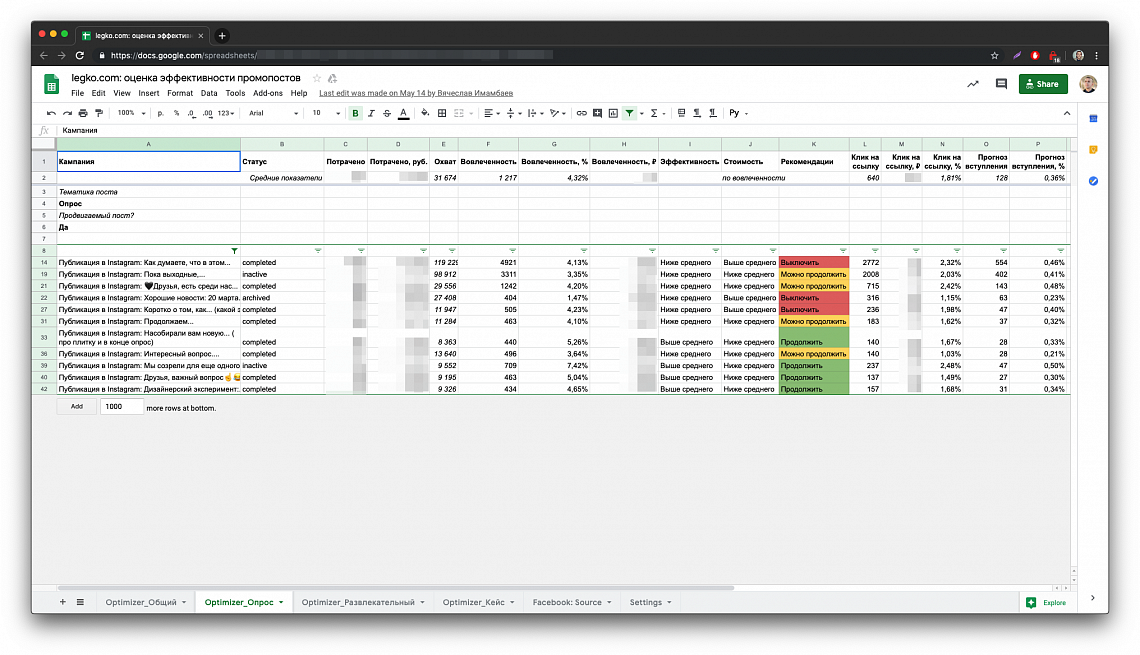Open filter dropdown in Кампания column

(234, 251)
